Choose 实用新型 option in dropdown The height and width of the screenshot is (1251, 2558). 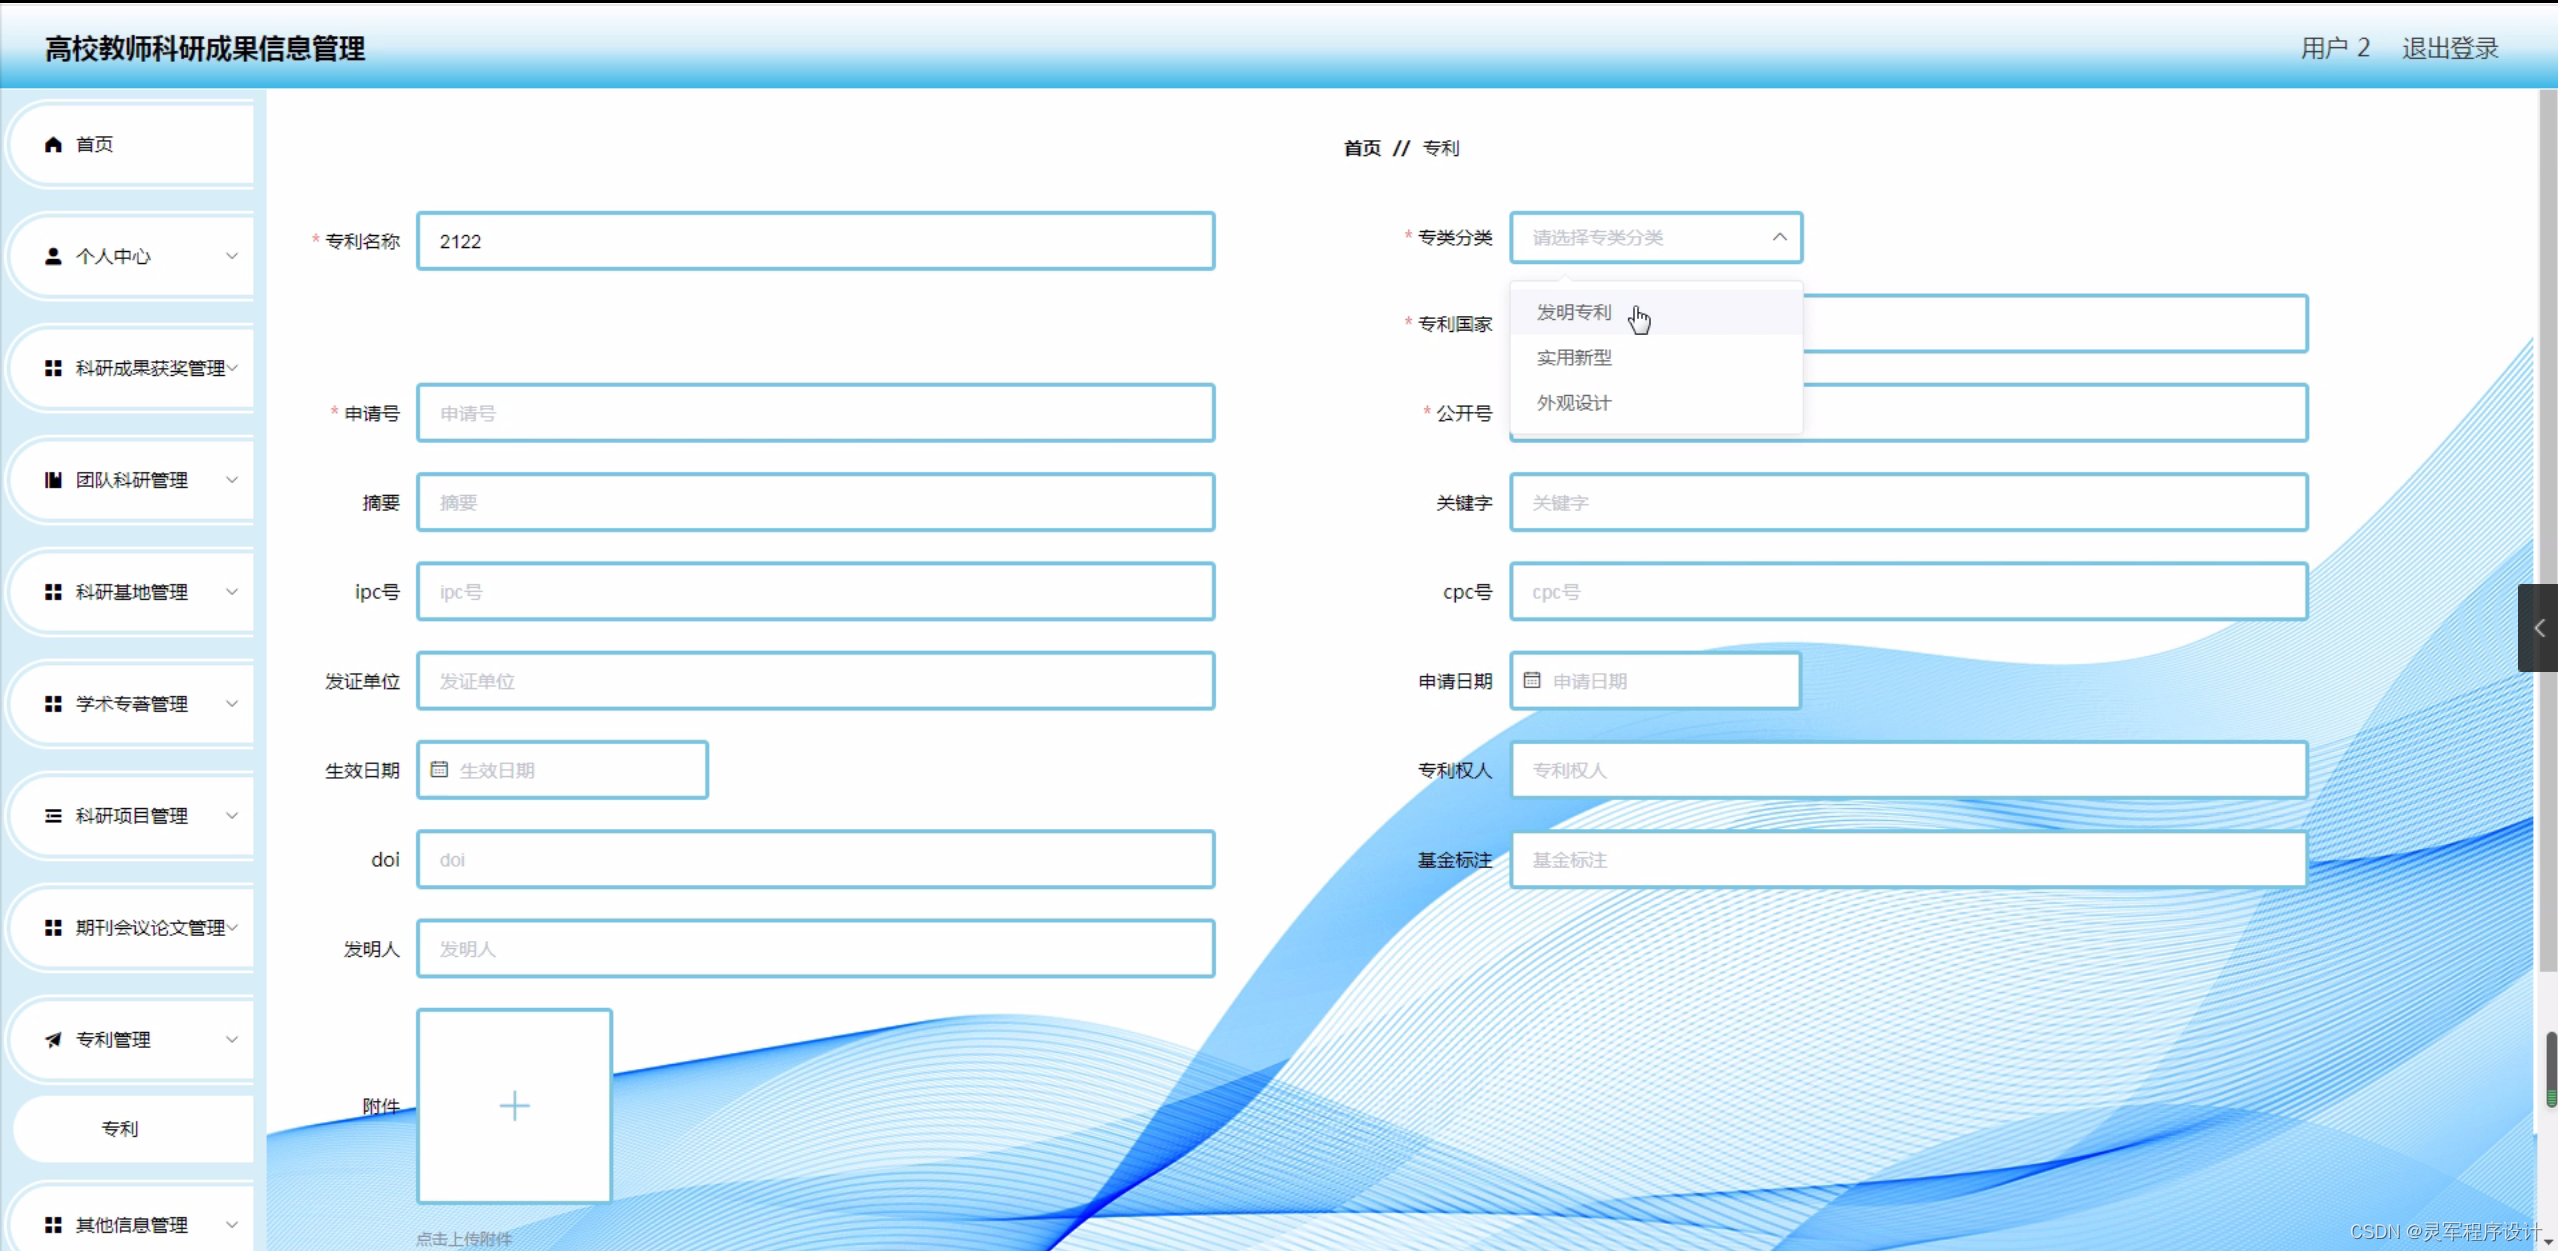pos(1573,358)
